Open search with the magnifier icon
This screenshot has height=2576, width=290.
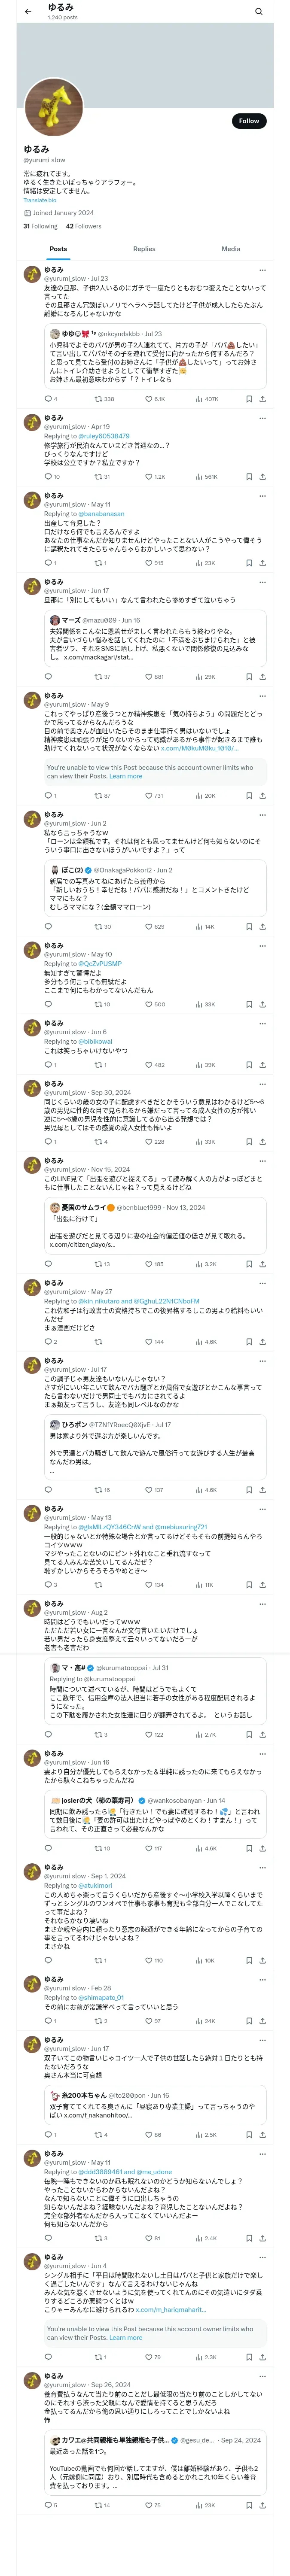coord(258,11)
